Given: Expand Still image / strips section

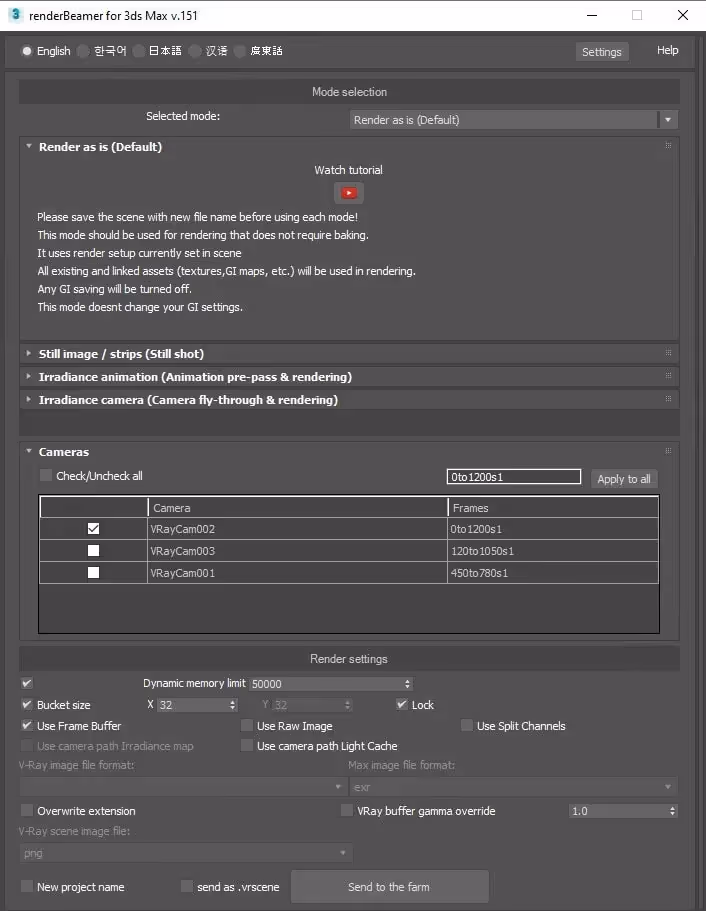Looking at the screenshot, I should click(28, 353).
